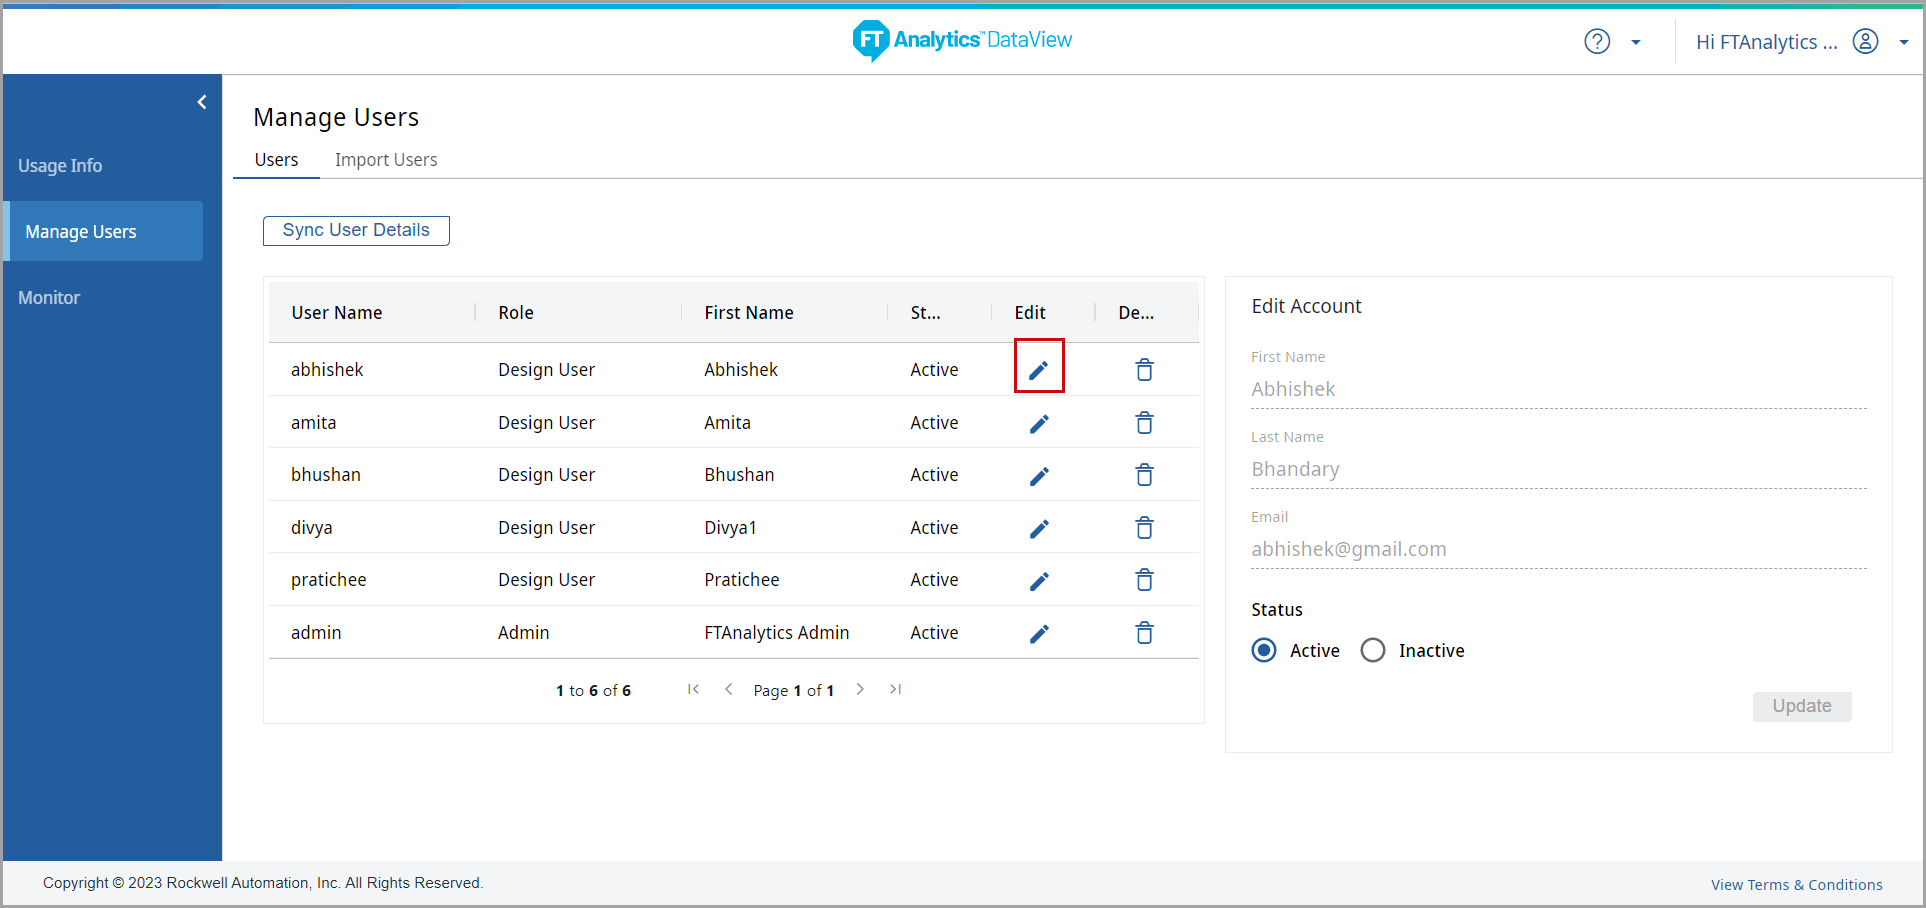Click the Update button
1926x908 pixels.
tap(1802, 706)
